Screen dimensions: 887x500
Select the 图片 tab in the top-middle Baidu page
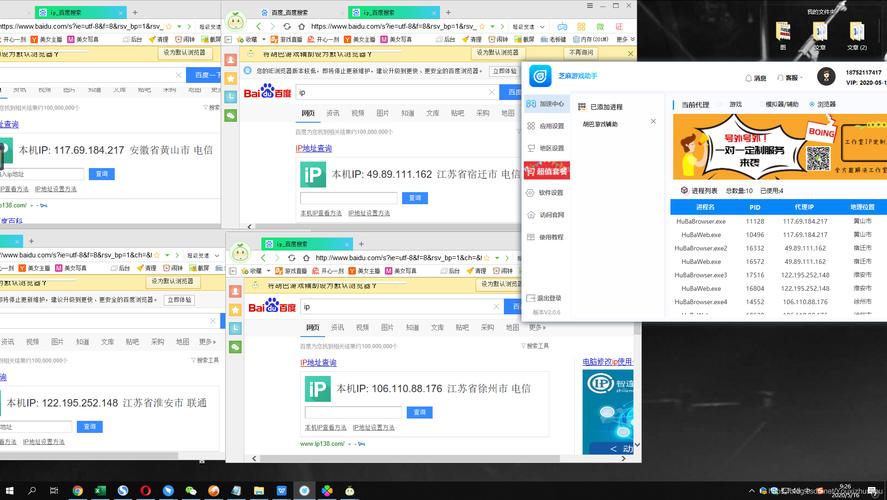(x=382, y=113)
